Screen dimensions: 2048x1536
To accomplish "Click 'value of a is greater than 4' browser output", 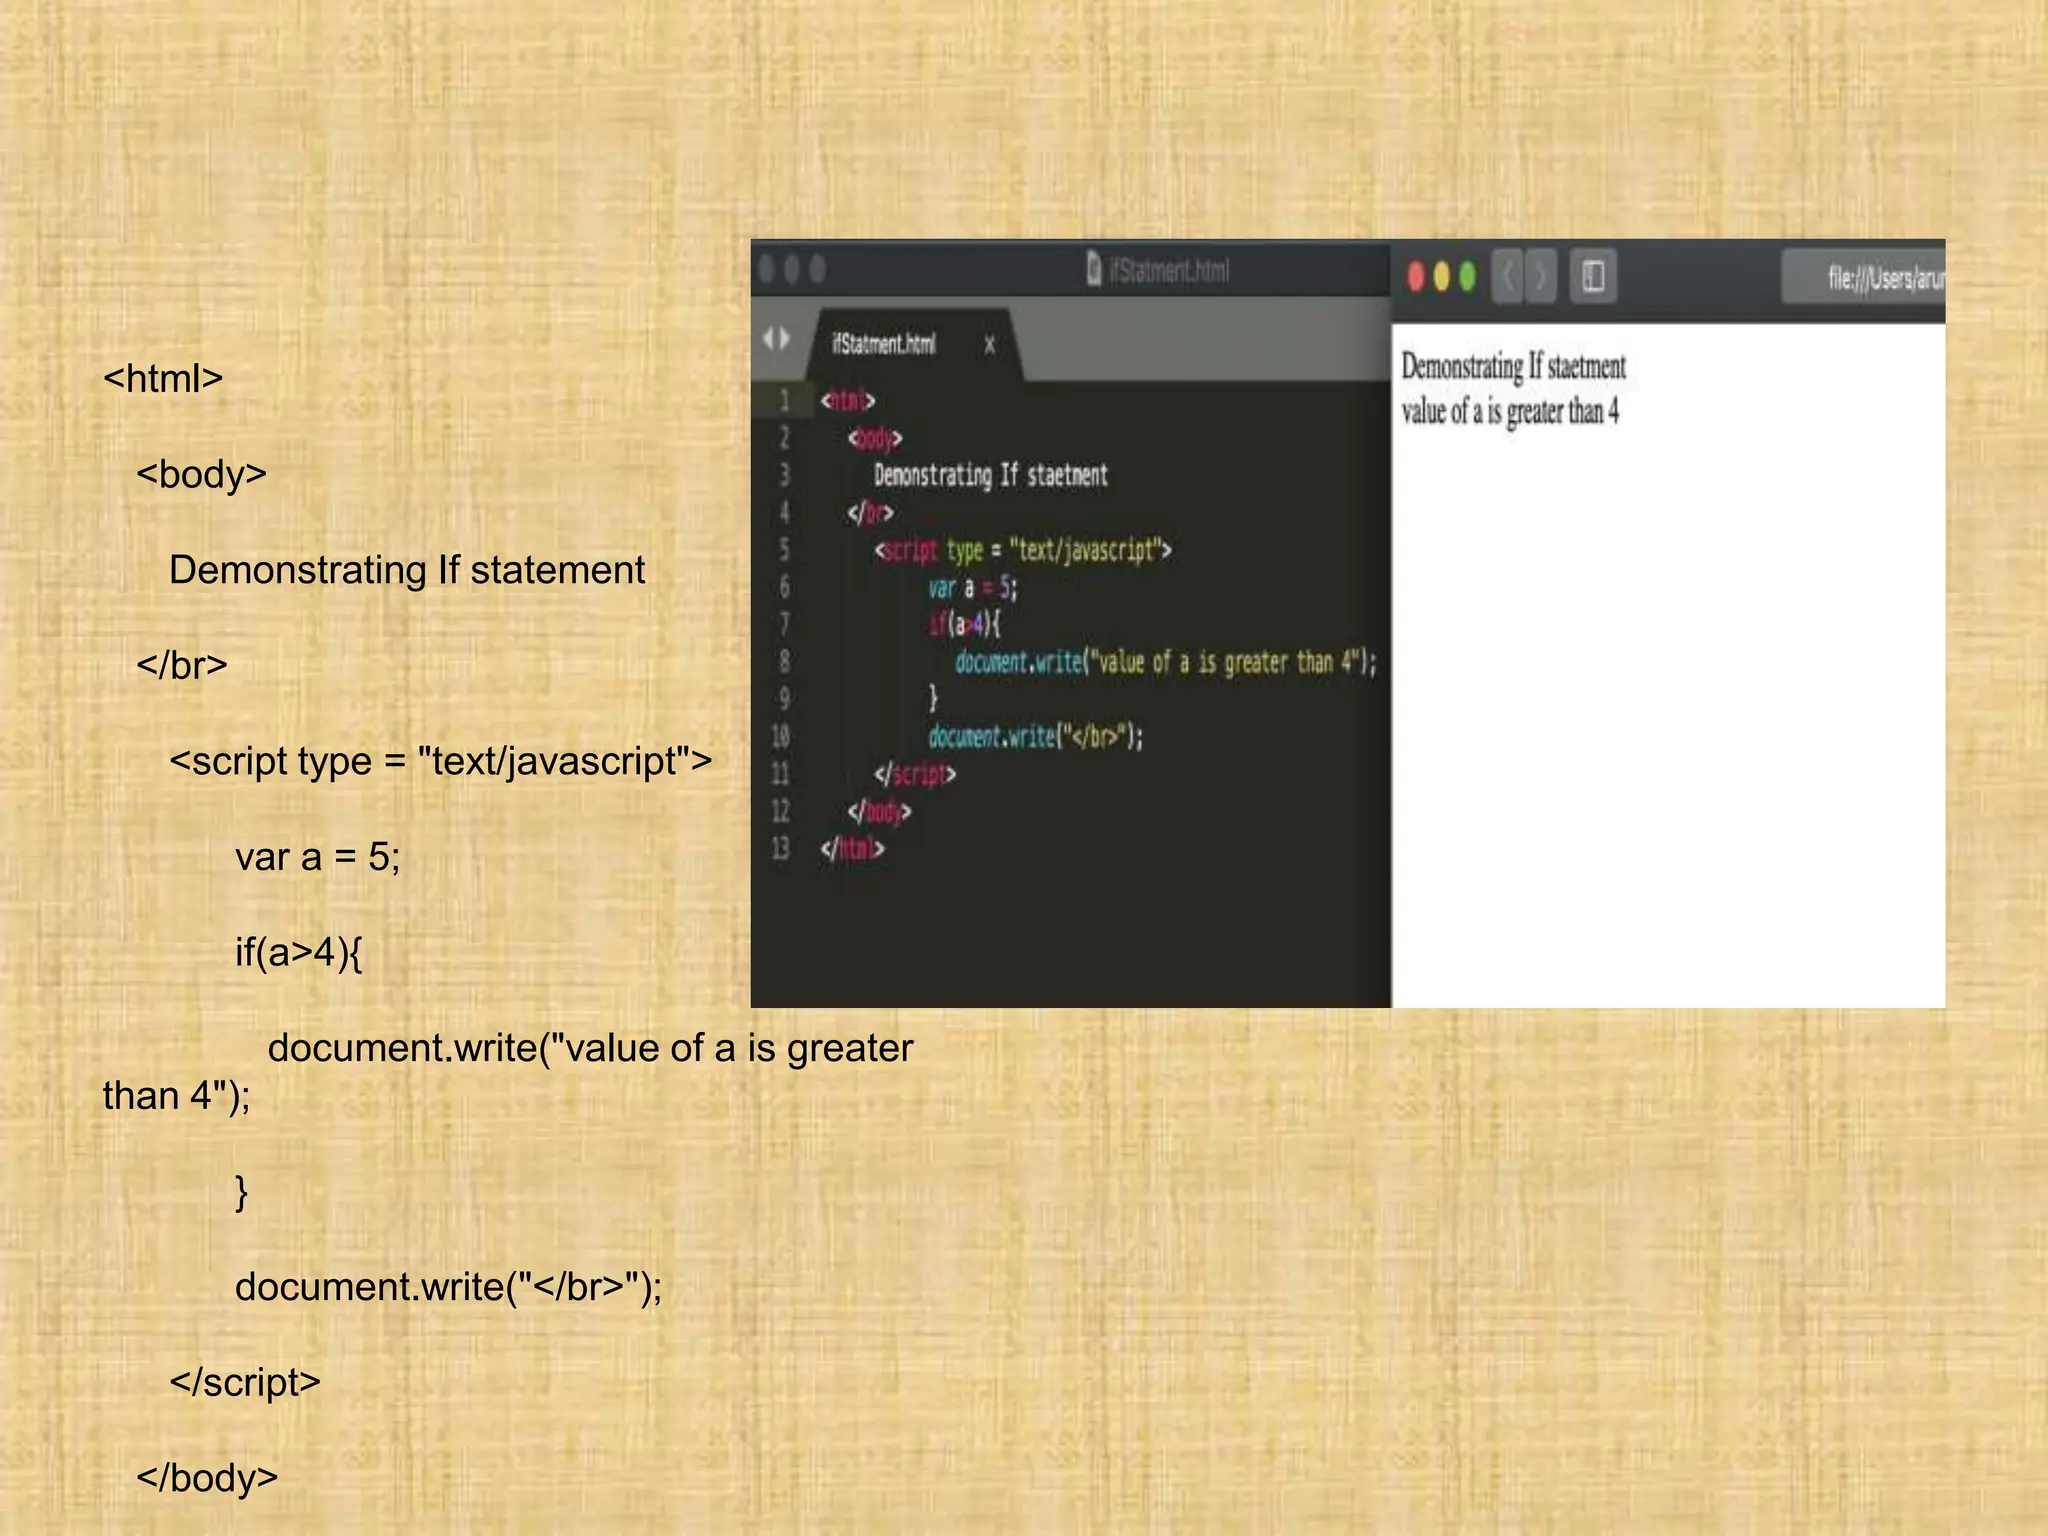I will coord(1509,411).
